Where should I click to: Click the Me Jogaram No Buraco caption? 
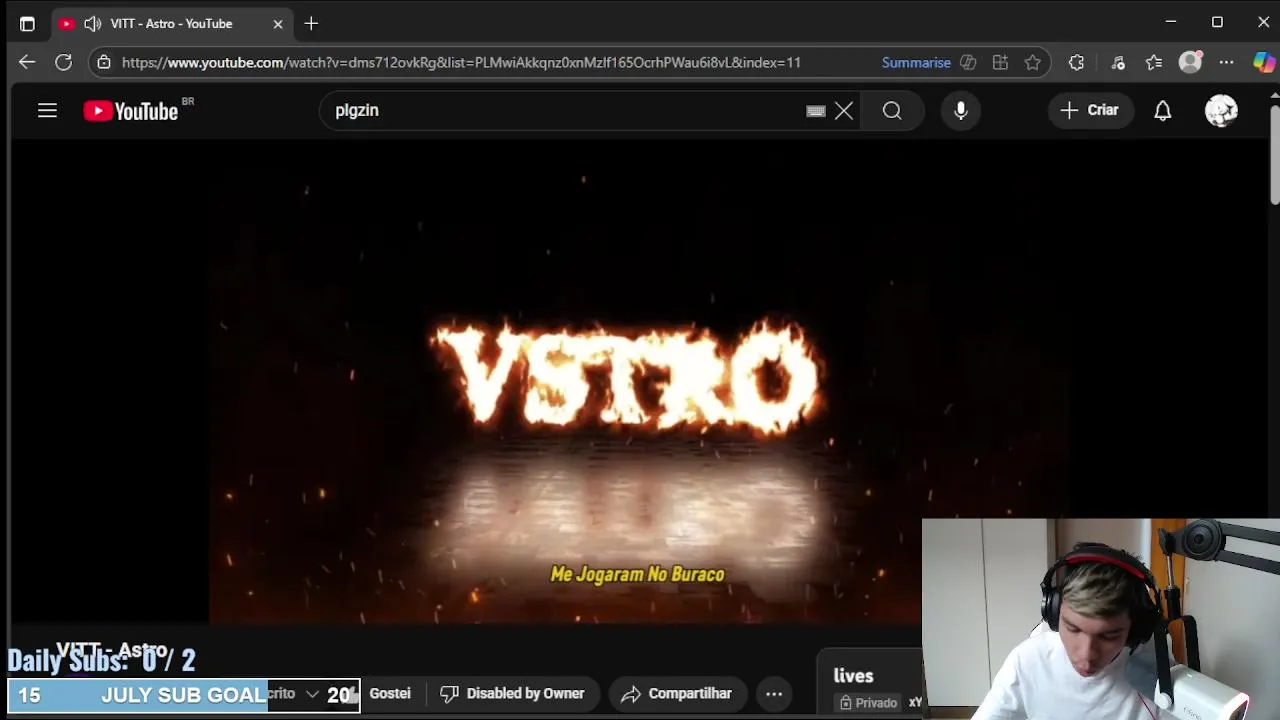pyautogui.click(x=637, y=574)
